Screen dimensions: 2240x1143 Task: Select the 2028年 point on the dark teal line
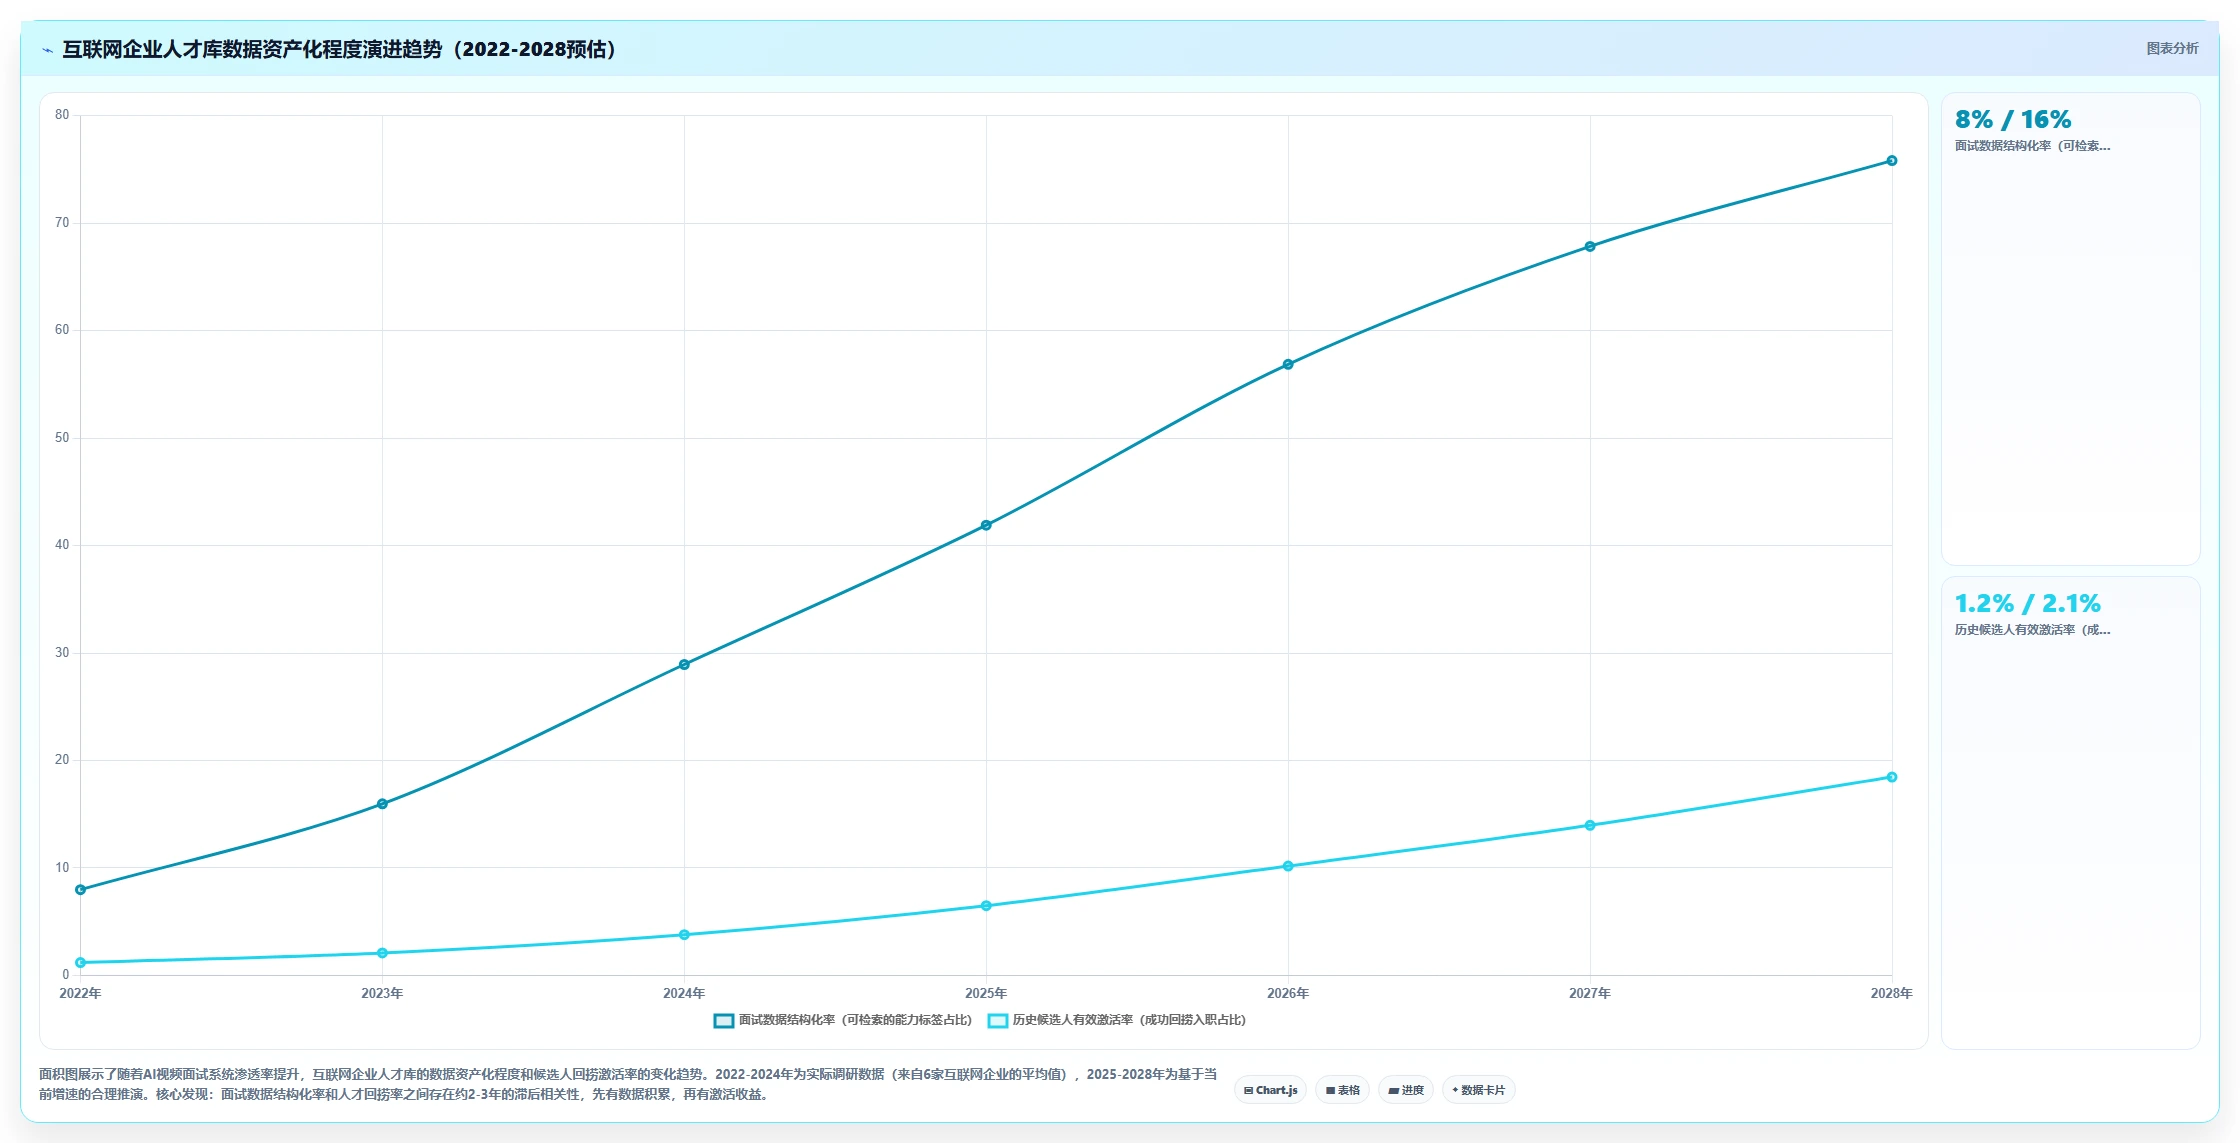coord(1892,161)
